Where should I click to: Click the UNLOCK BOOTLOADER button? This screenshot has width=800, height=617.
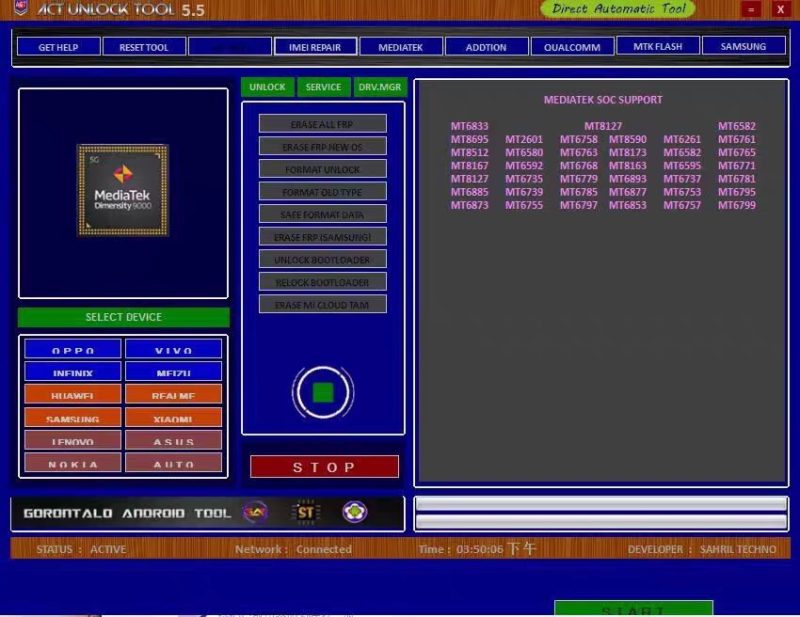click(x=322, y=259)
